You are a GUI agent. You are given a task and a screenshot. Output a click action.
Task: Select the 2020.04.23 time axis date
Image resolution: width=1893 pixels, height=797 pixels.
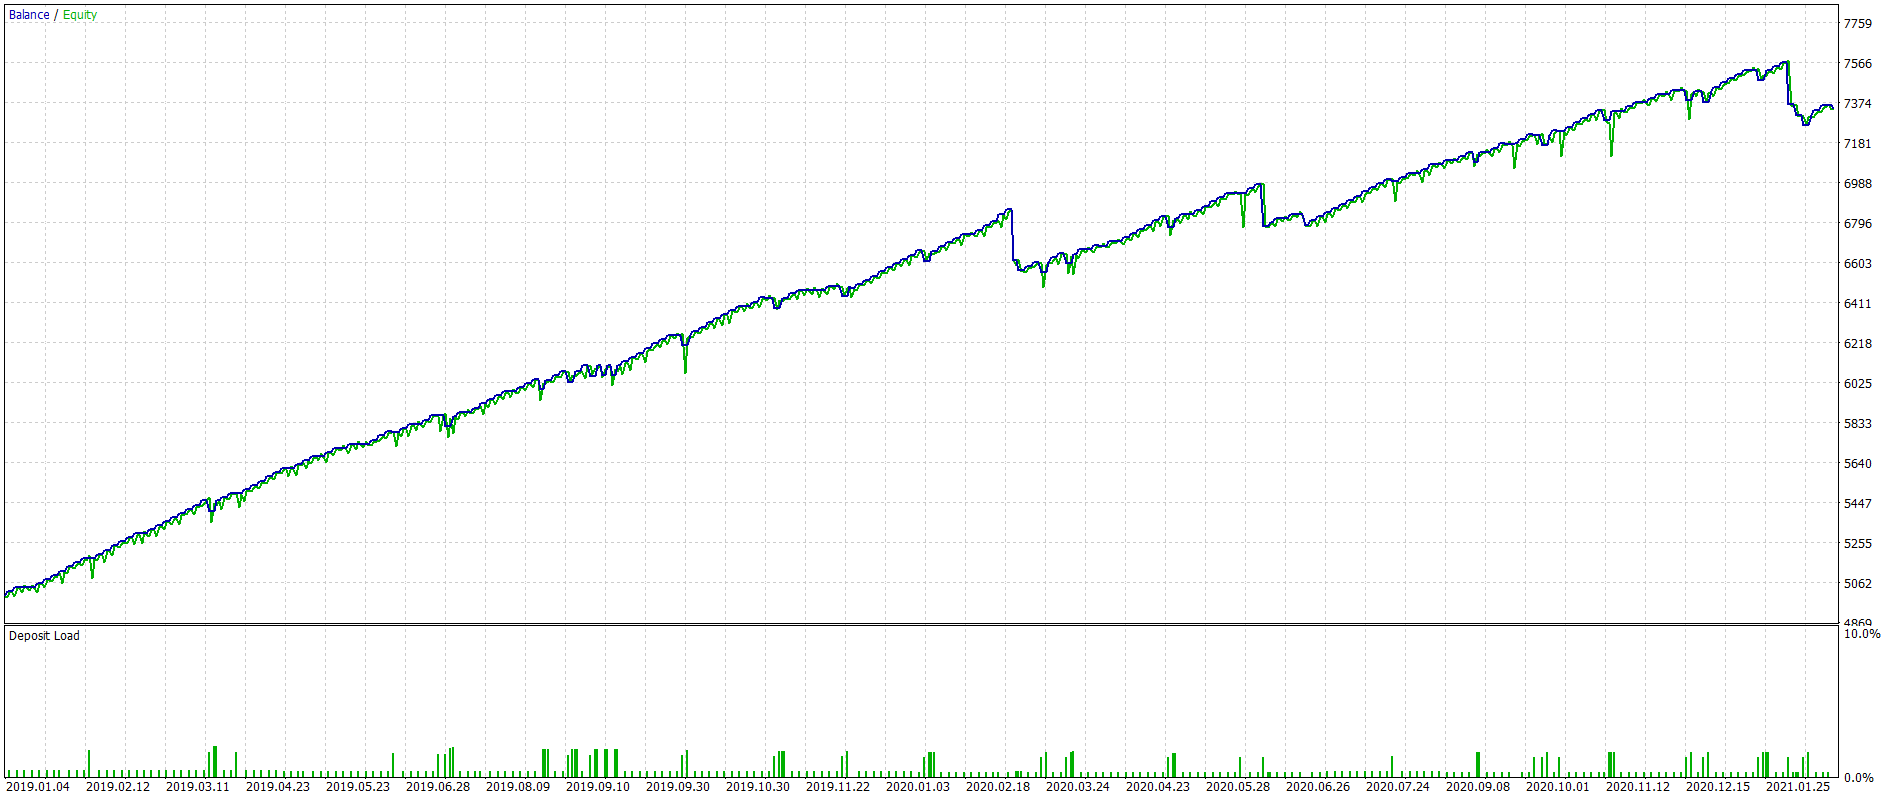[x=1158, y=787]
